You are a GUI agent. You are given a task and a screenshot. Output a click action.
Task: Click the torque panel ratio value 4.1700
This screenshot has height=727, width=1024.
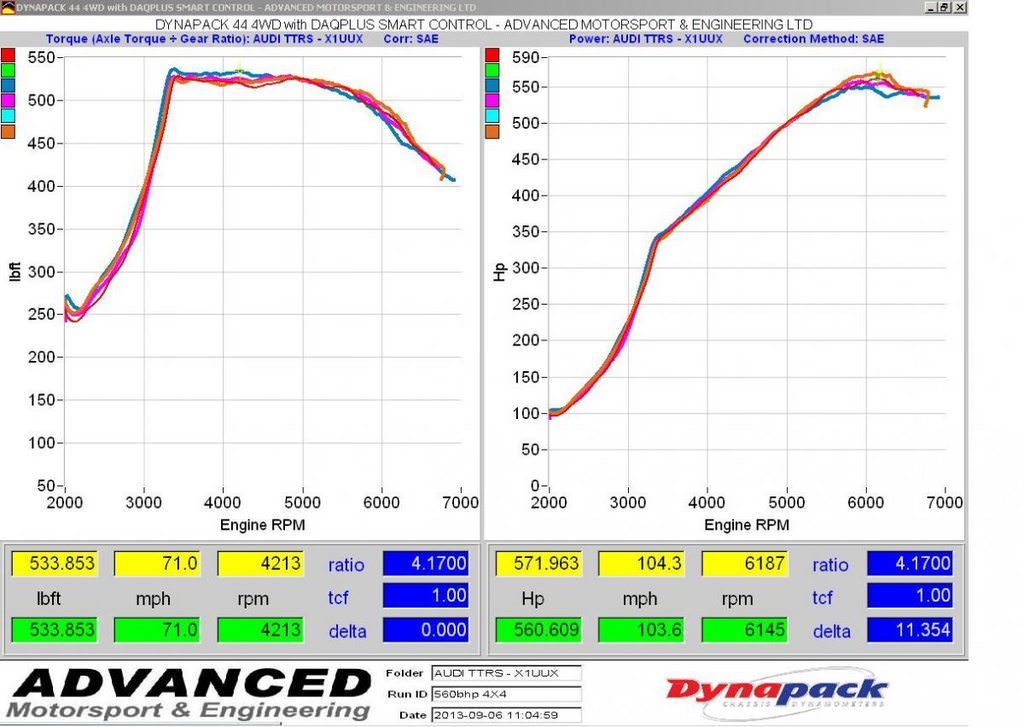coord(425,564)
